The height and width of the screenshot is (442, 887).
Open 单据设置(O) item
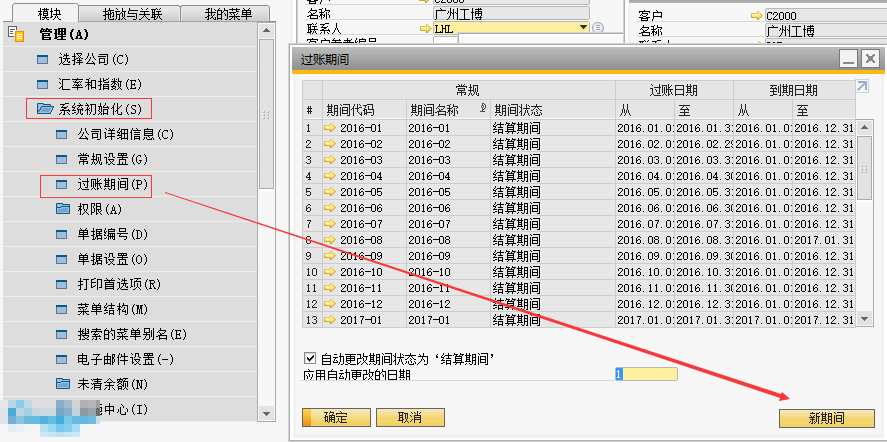[113, 260]
